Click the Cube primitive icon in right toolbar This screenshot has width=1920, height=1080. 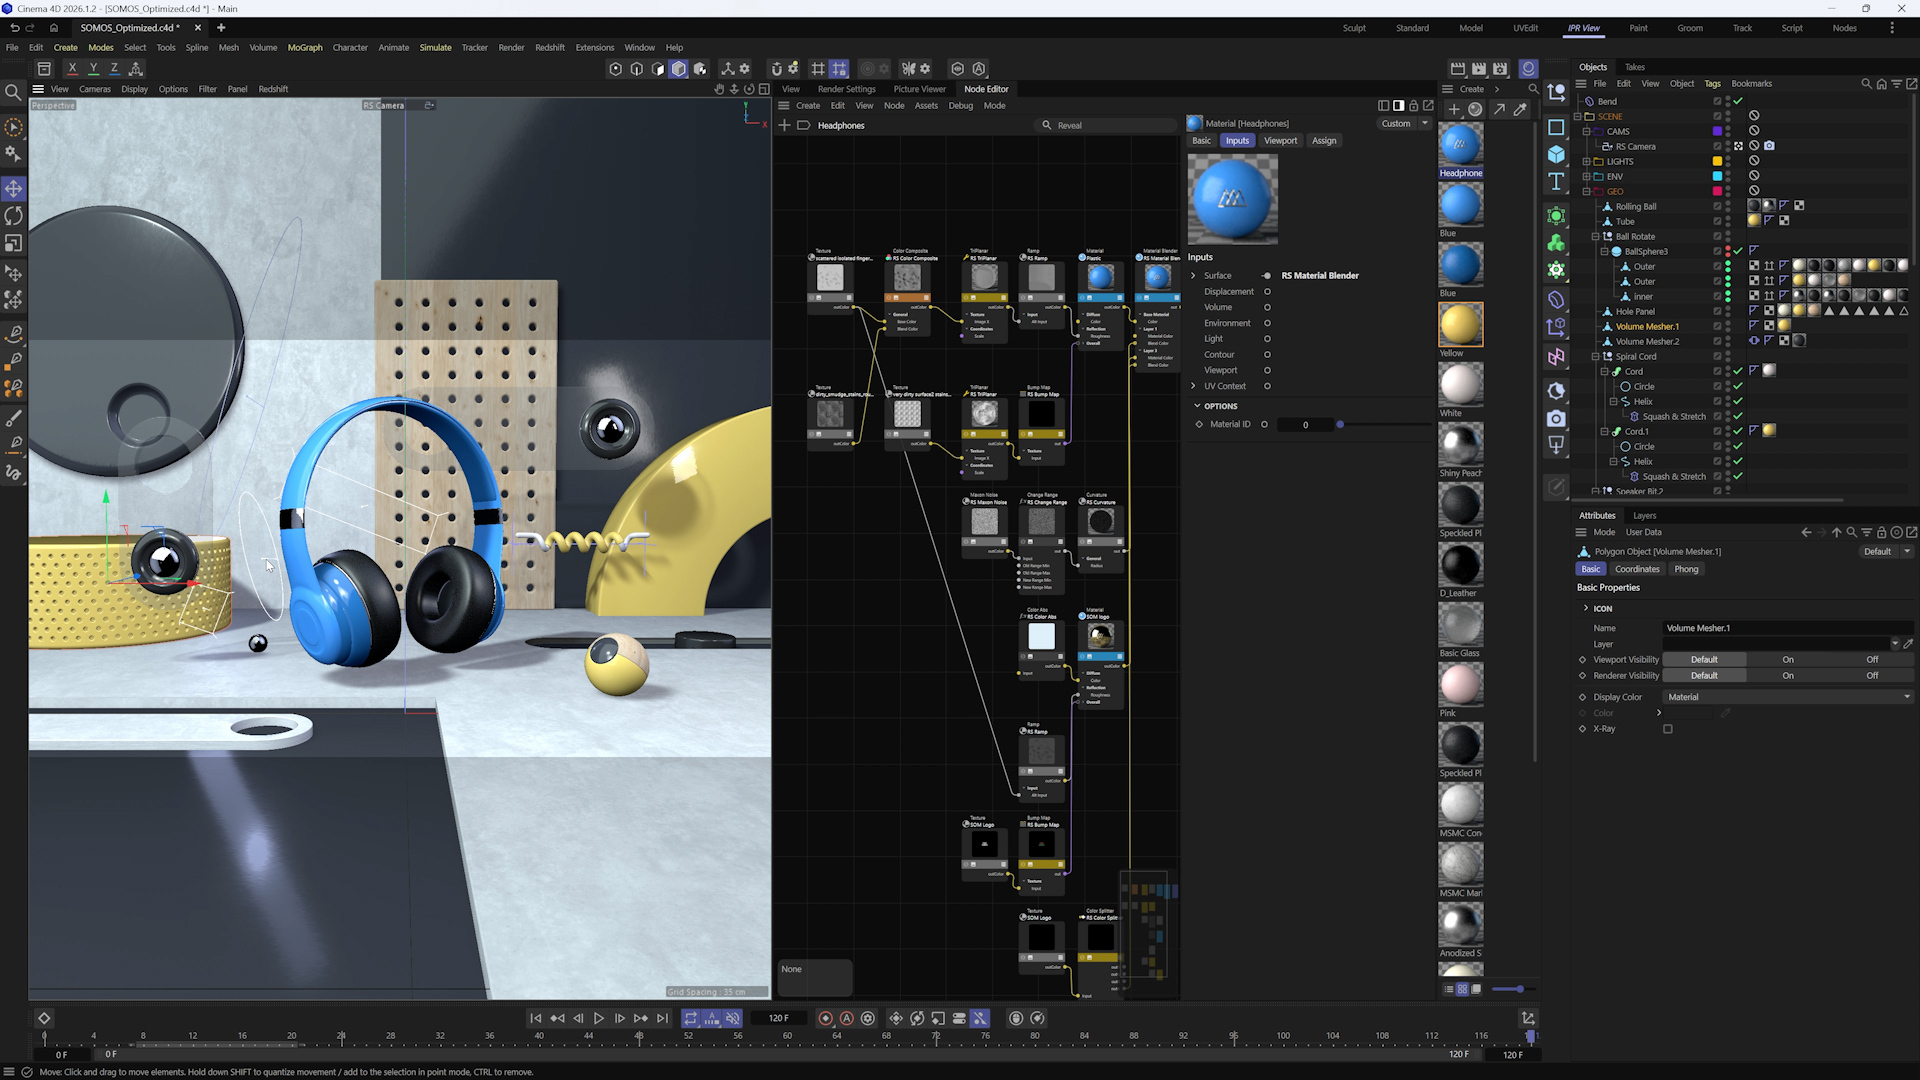(1556, 154)
